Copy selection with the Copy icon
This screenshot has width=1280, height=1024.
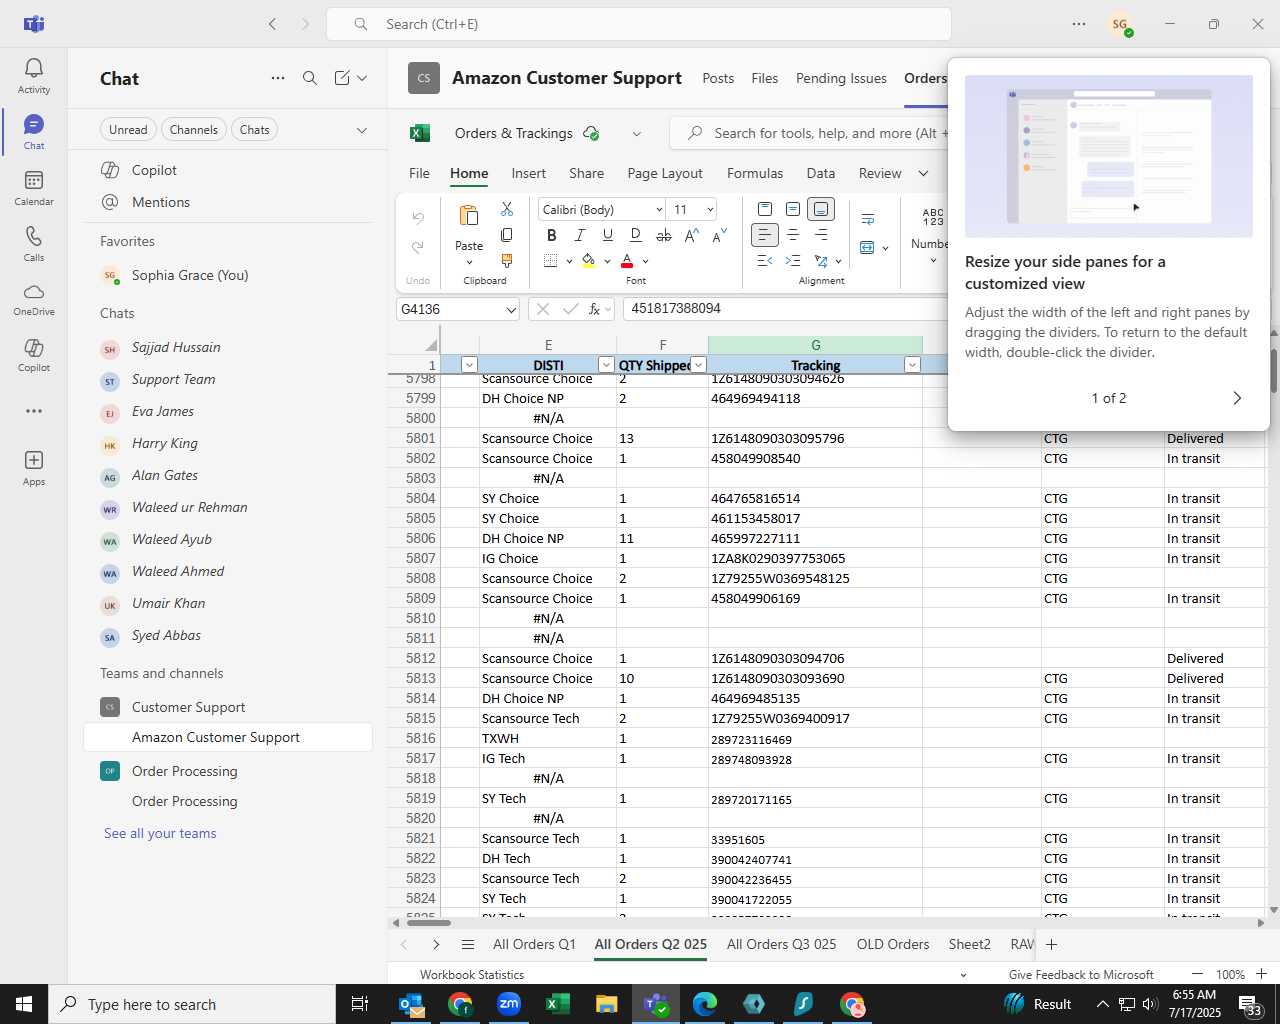click(507, 235)
